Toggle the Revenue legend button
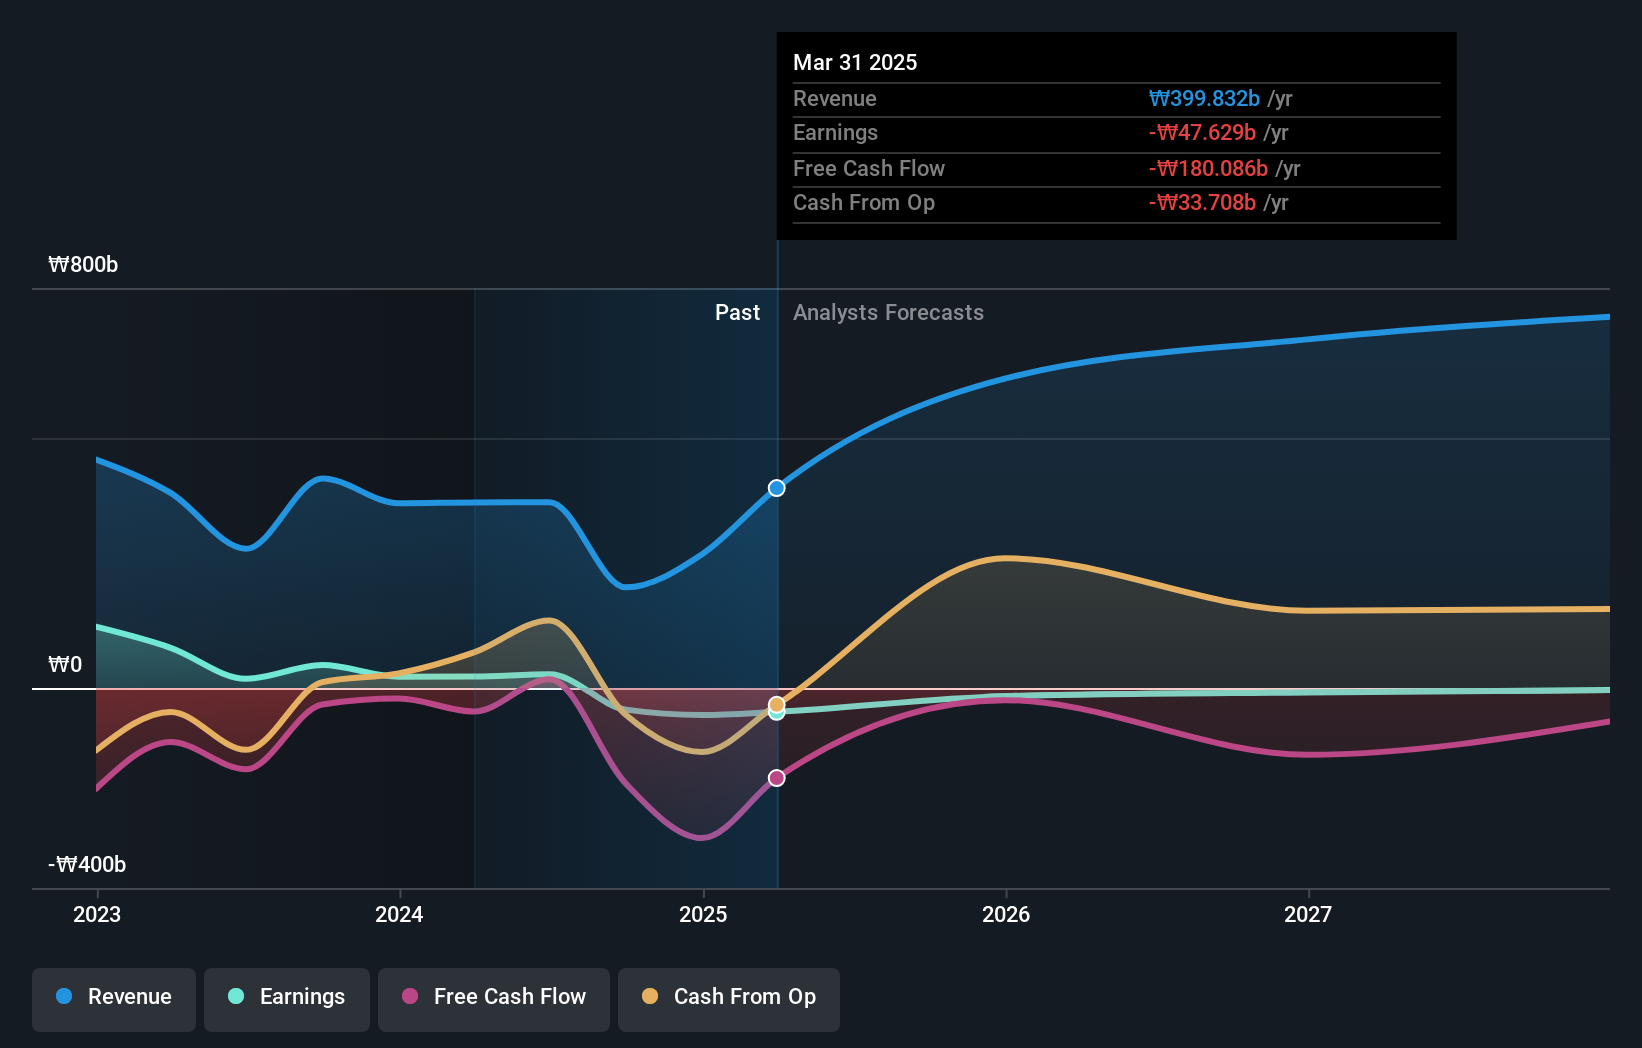This screenshot has height=1048, width=1642. pos(114,999)
